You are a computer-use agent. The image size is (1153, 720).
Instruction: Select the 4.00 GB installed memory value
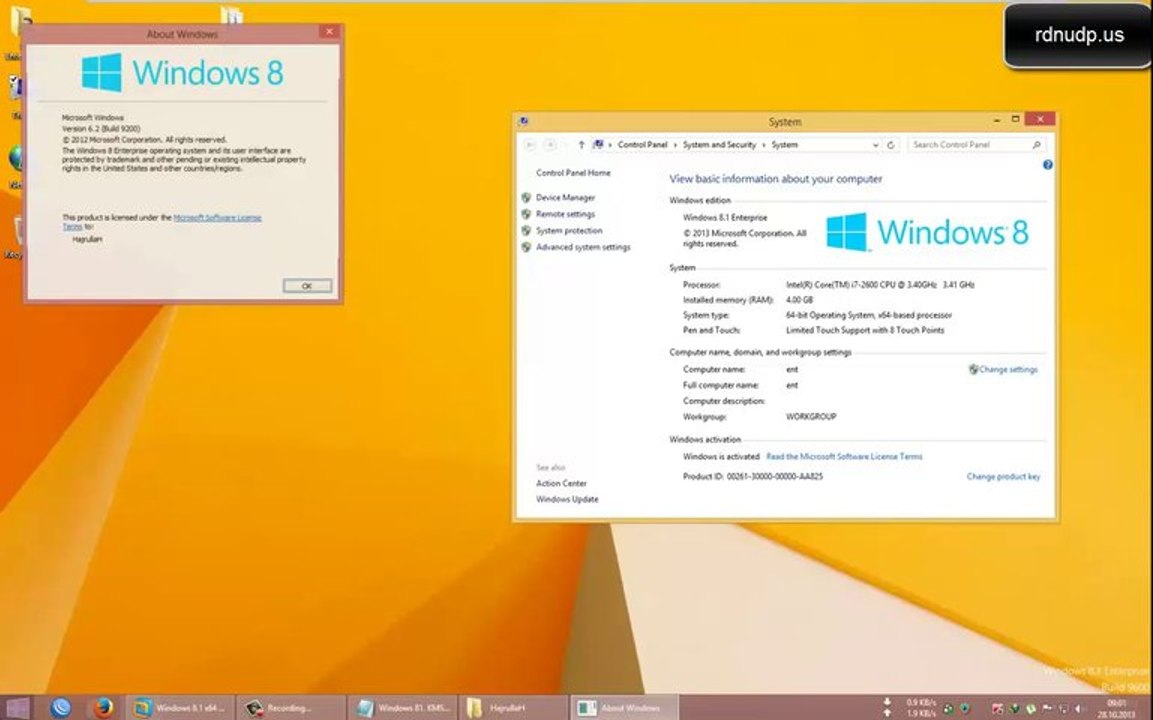(x=799, y=300)
